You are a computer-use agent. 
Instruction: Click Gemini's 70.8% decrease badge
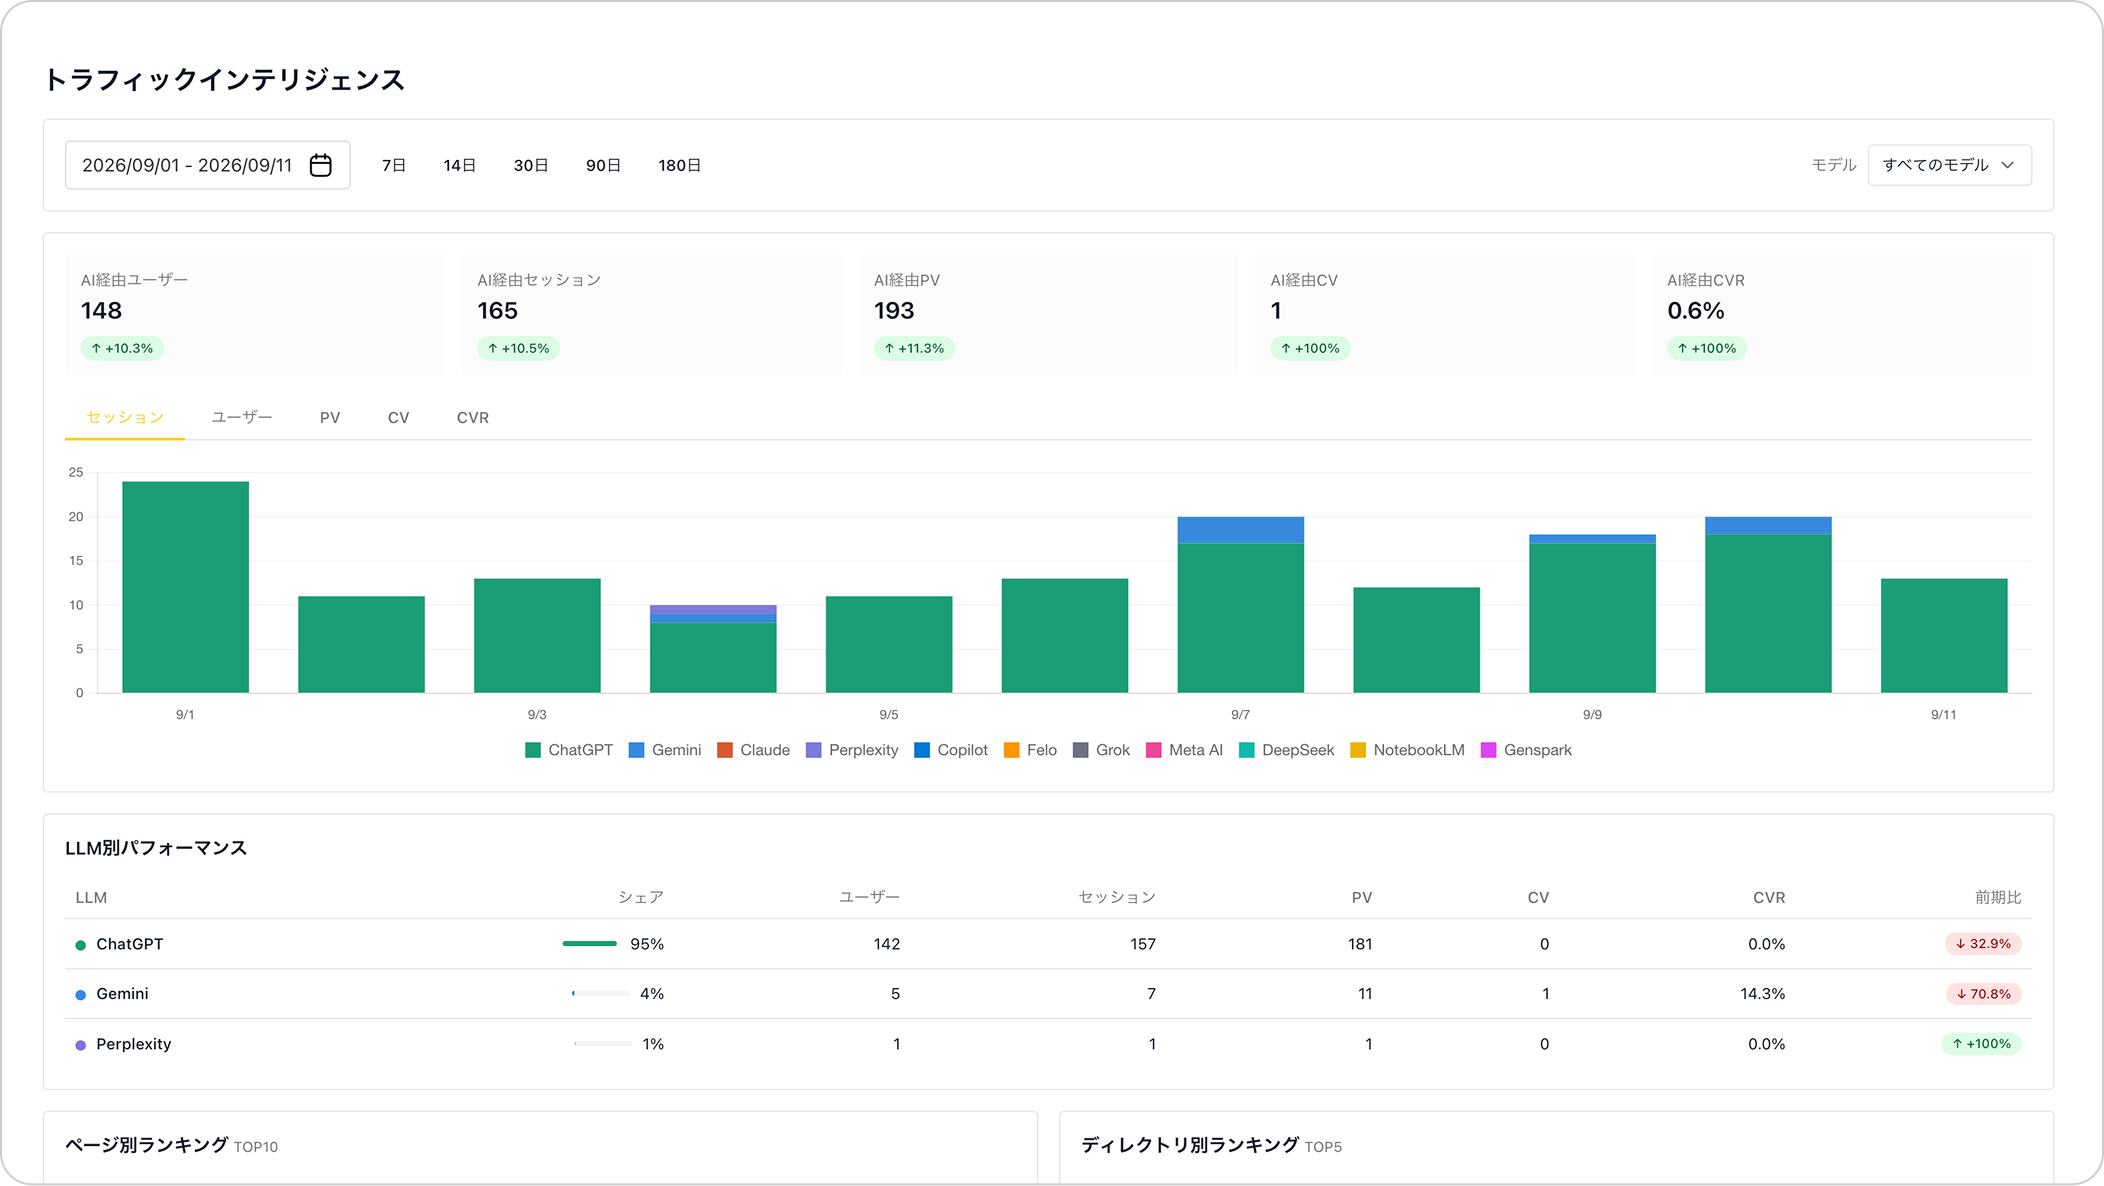(1983, 994)
